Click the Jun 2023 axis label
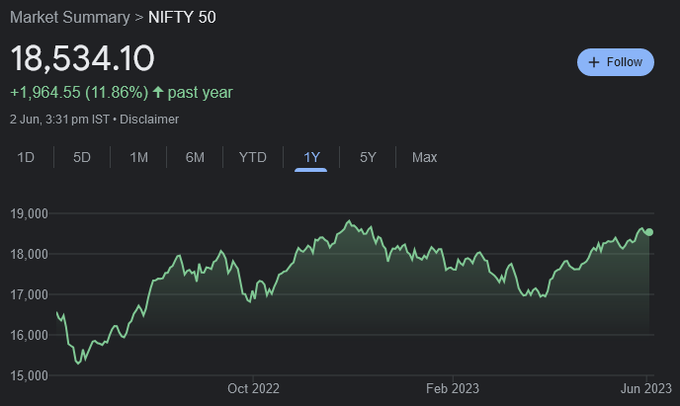Screen dimensions: 680x406 (x=646, y=388)
